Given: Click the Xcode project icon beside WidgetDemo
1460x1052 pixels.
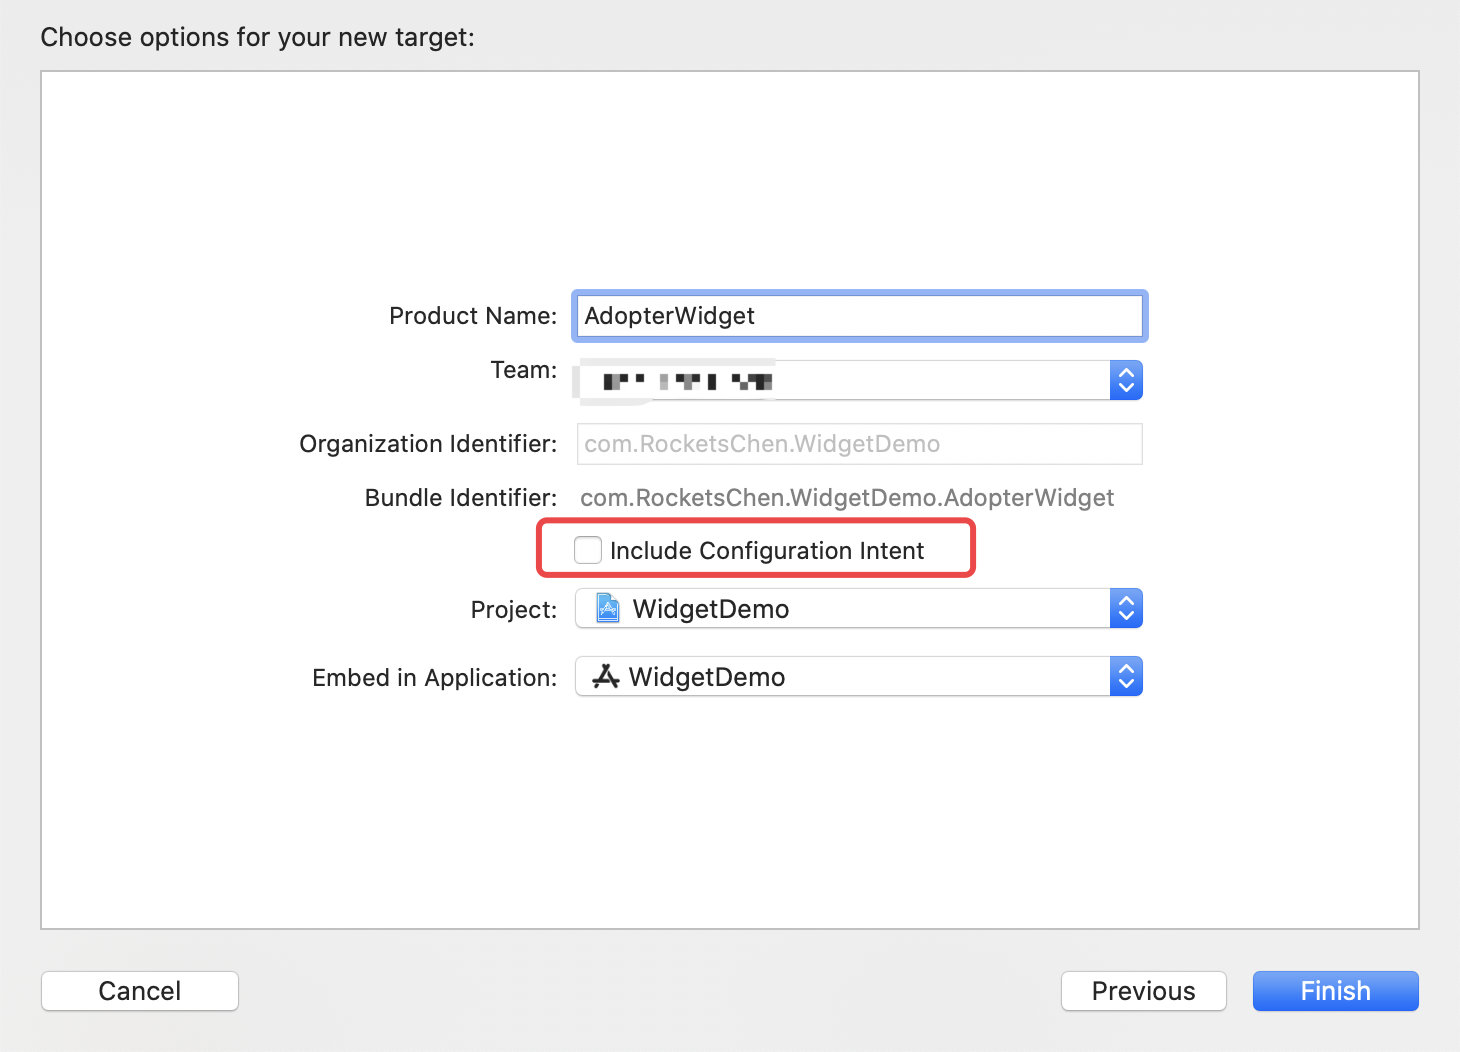Looking at the screenshot, I should click(607, 608).
